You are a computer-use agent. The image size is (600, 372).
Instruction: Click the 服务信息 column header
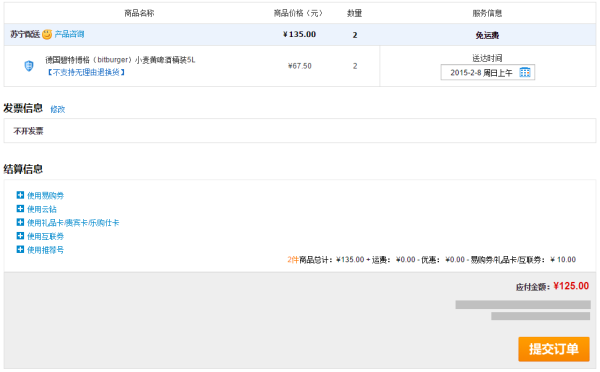pyautogui.click(x=487, y=13)
